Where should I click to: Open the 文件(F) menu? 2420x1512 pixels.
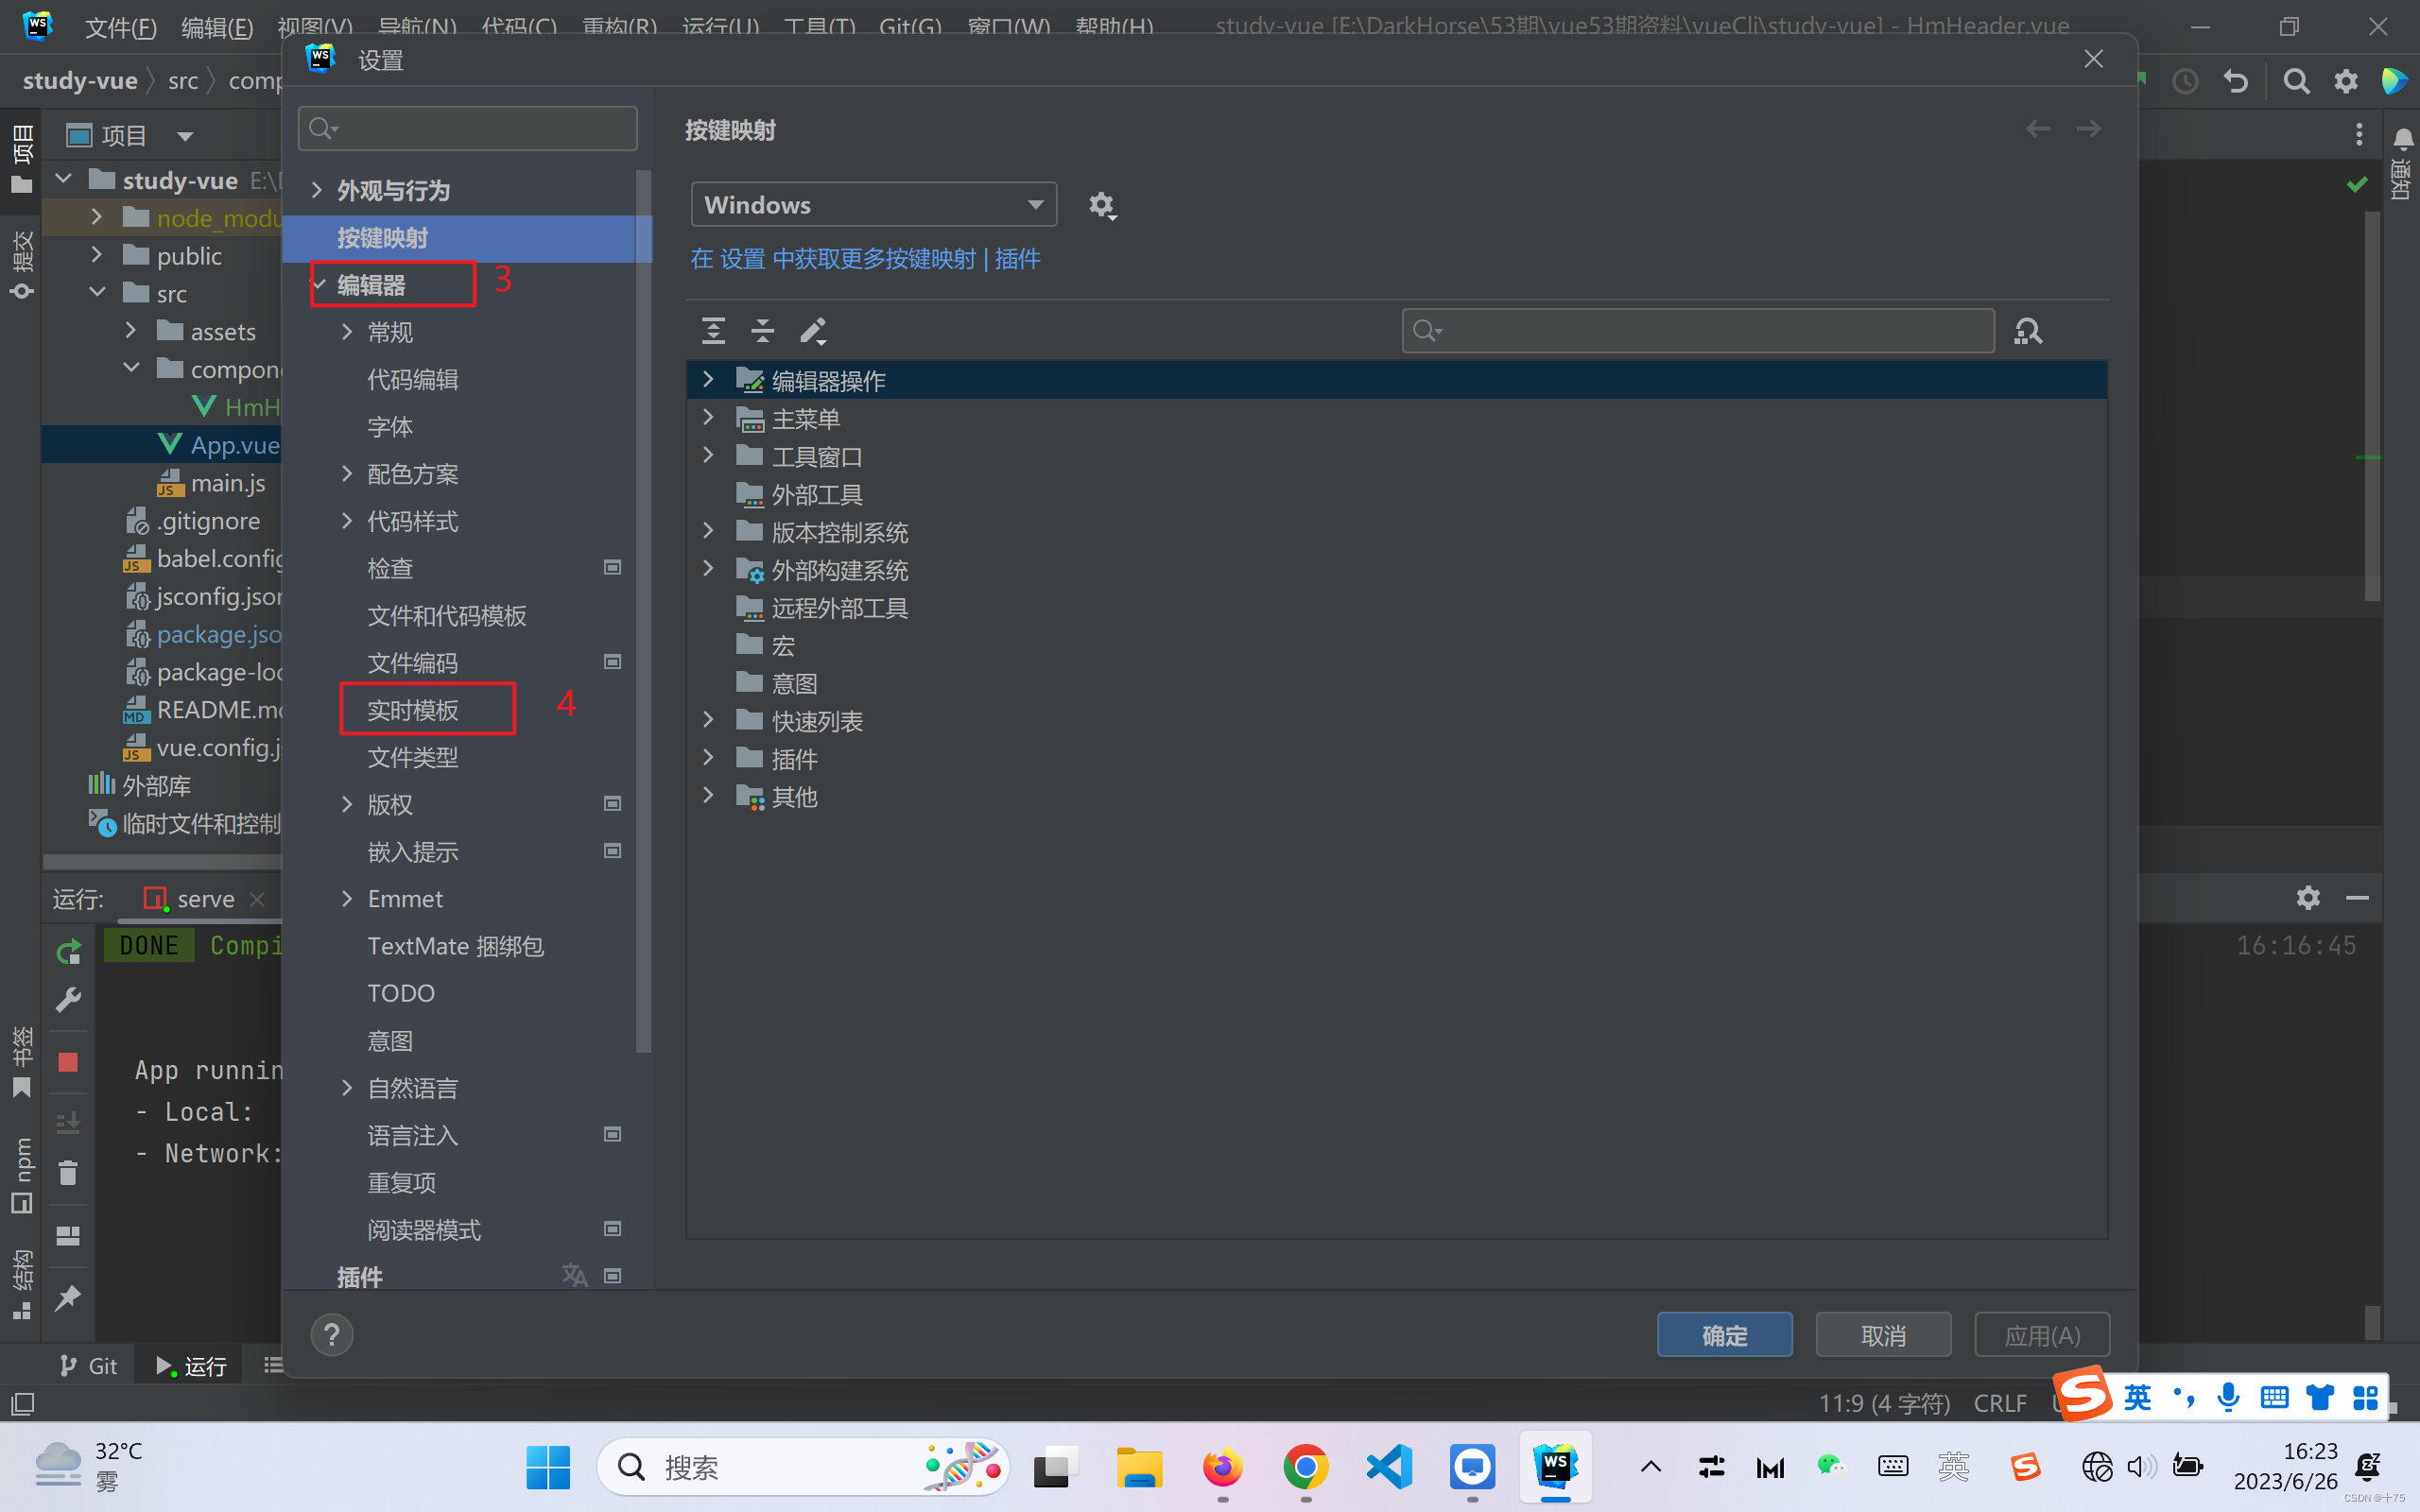click(120, 27)
